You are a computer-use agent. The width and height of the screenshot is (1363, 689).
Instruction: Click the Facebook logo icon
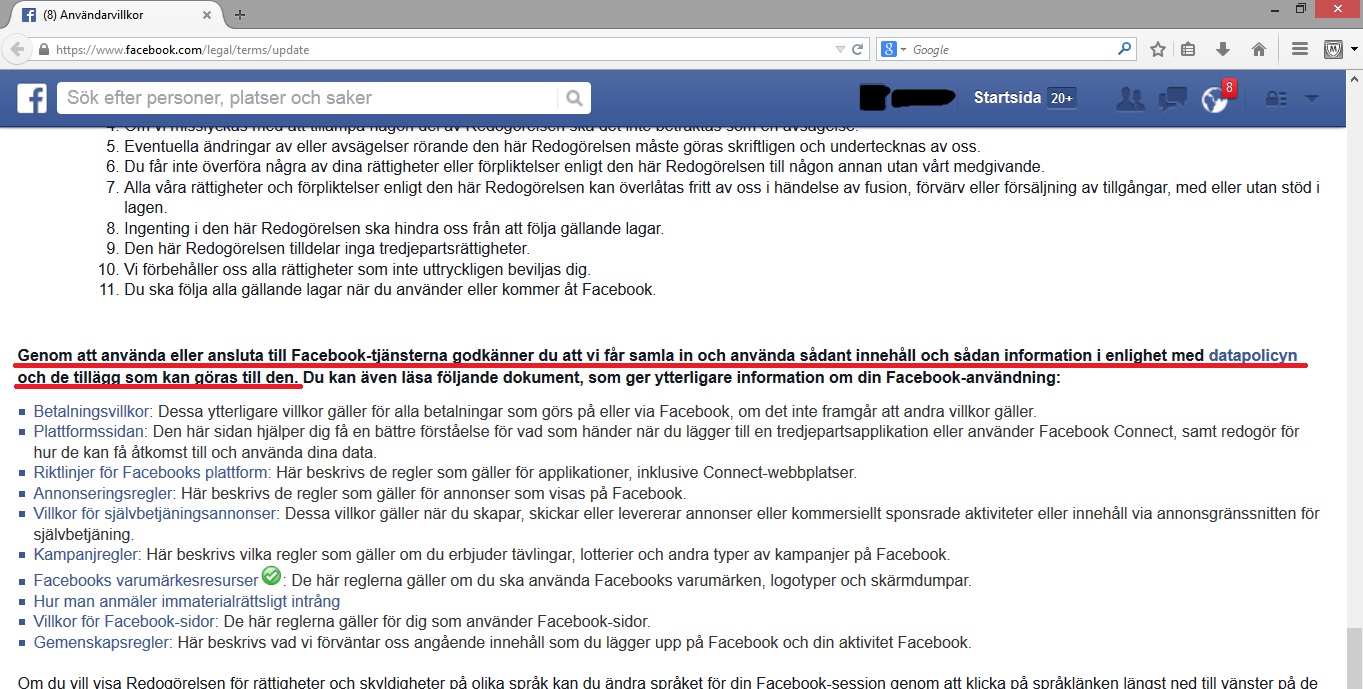pyautogui.click(x=32, y=98)
